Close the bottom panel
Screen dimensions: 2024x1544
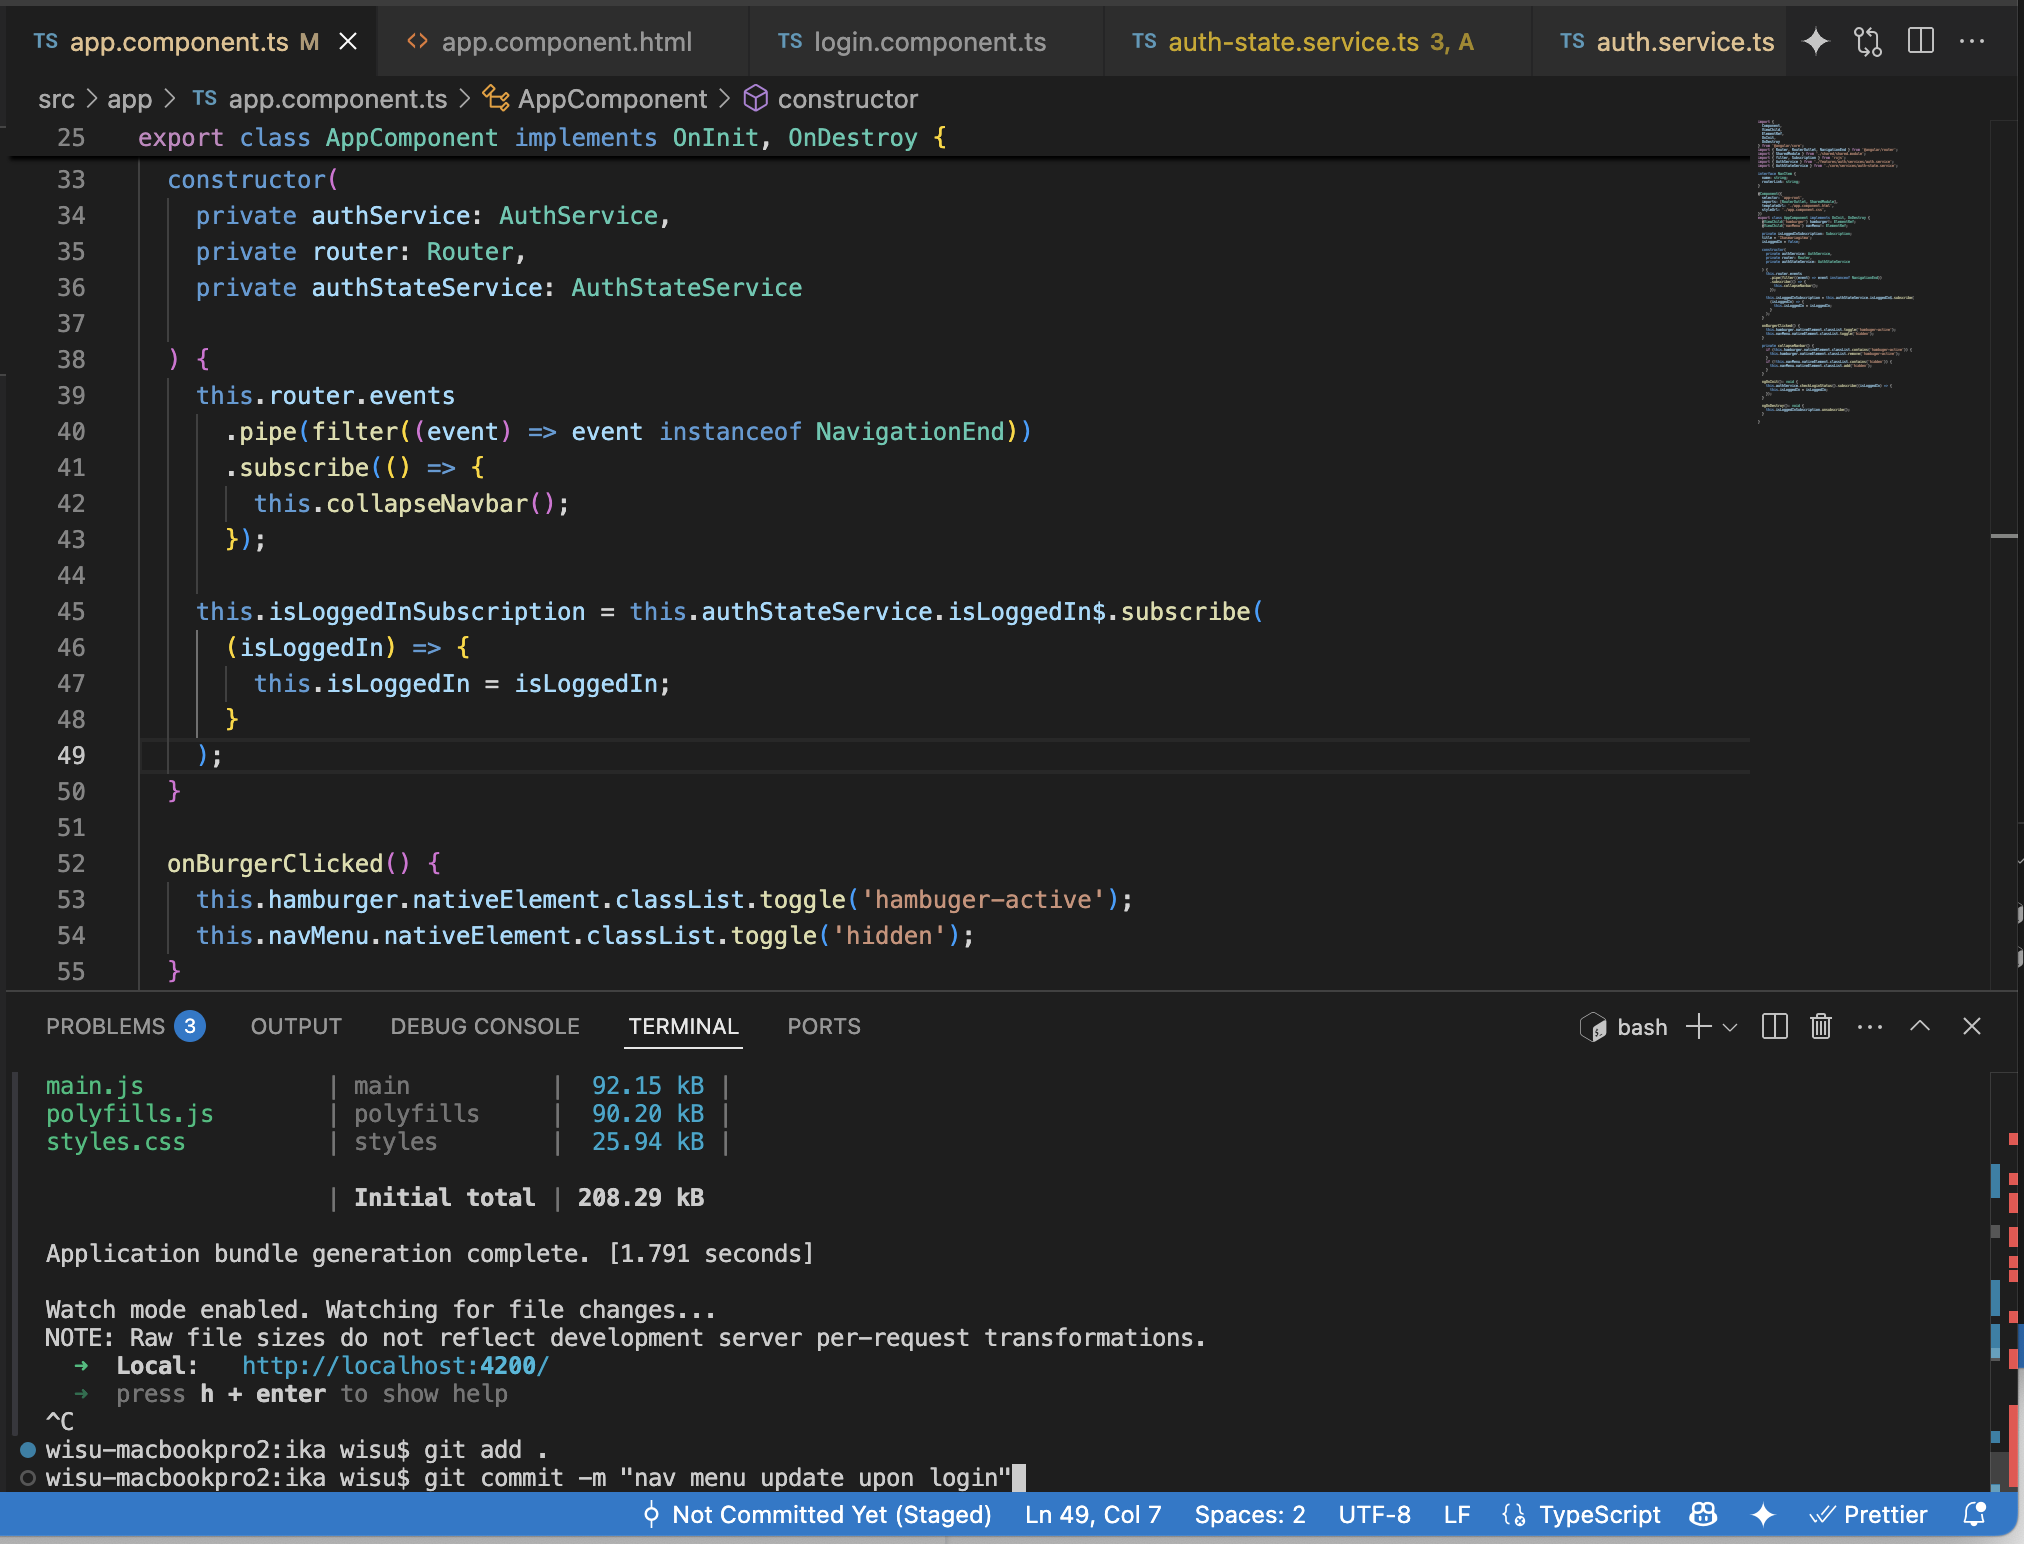coord(1972,1026)
